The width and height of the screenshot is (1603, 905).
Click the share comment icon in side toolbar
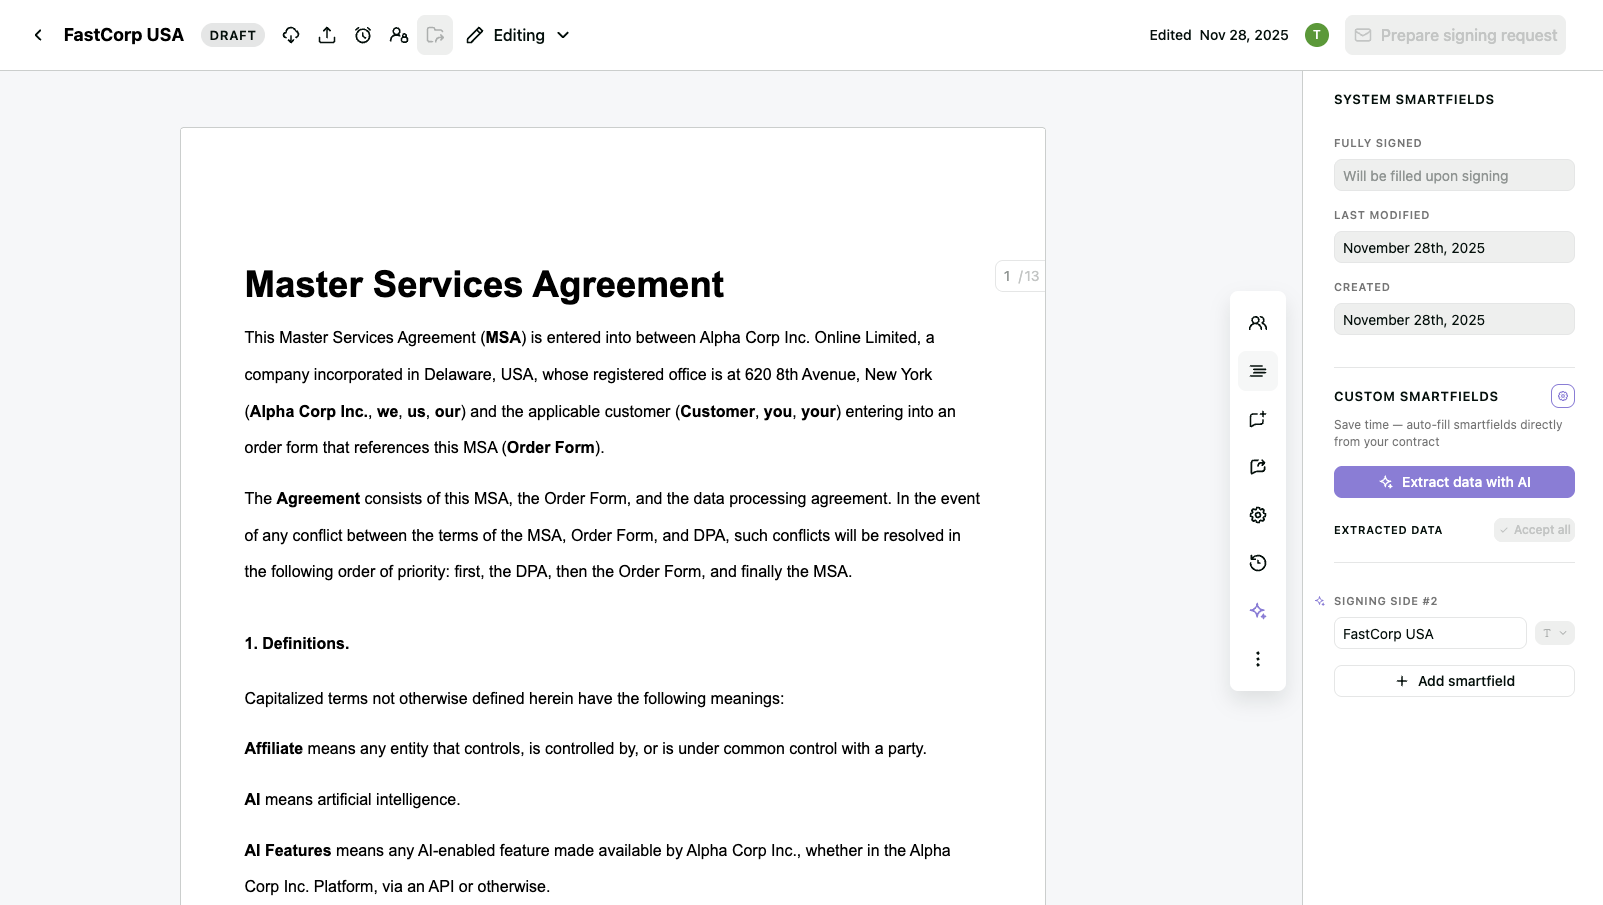(1258, 467)
